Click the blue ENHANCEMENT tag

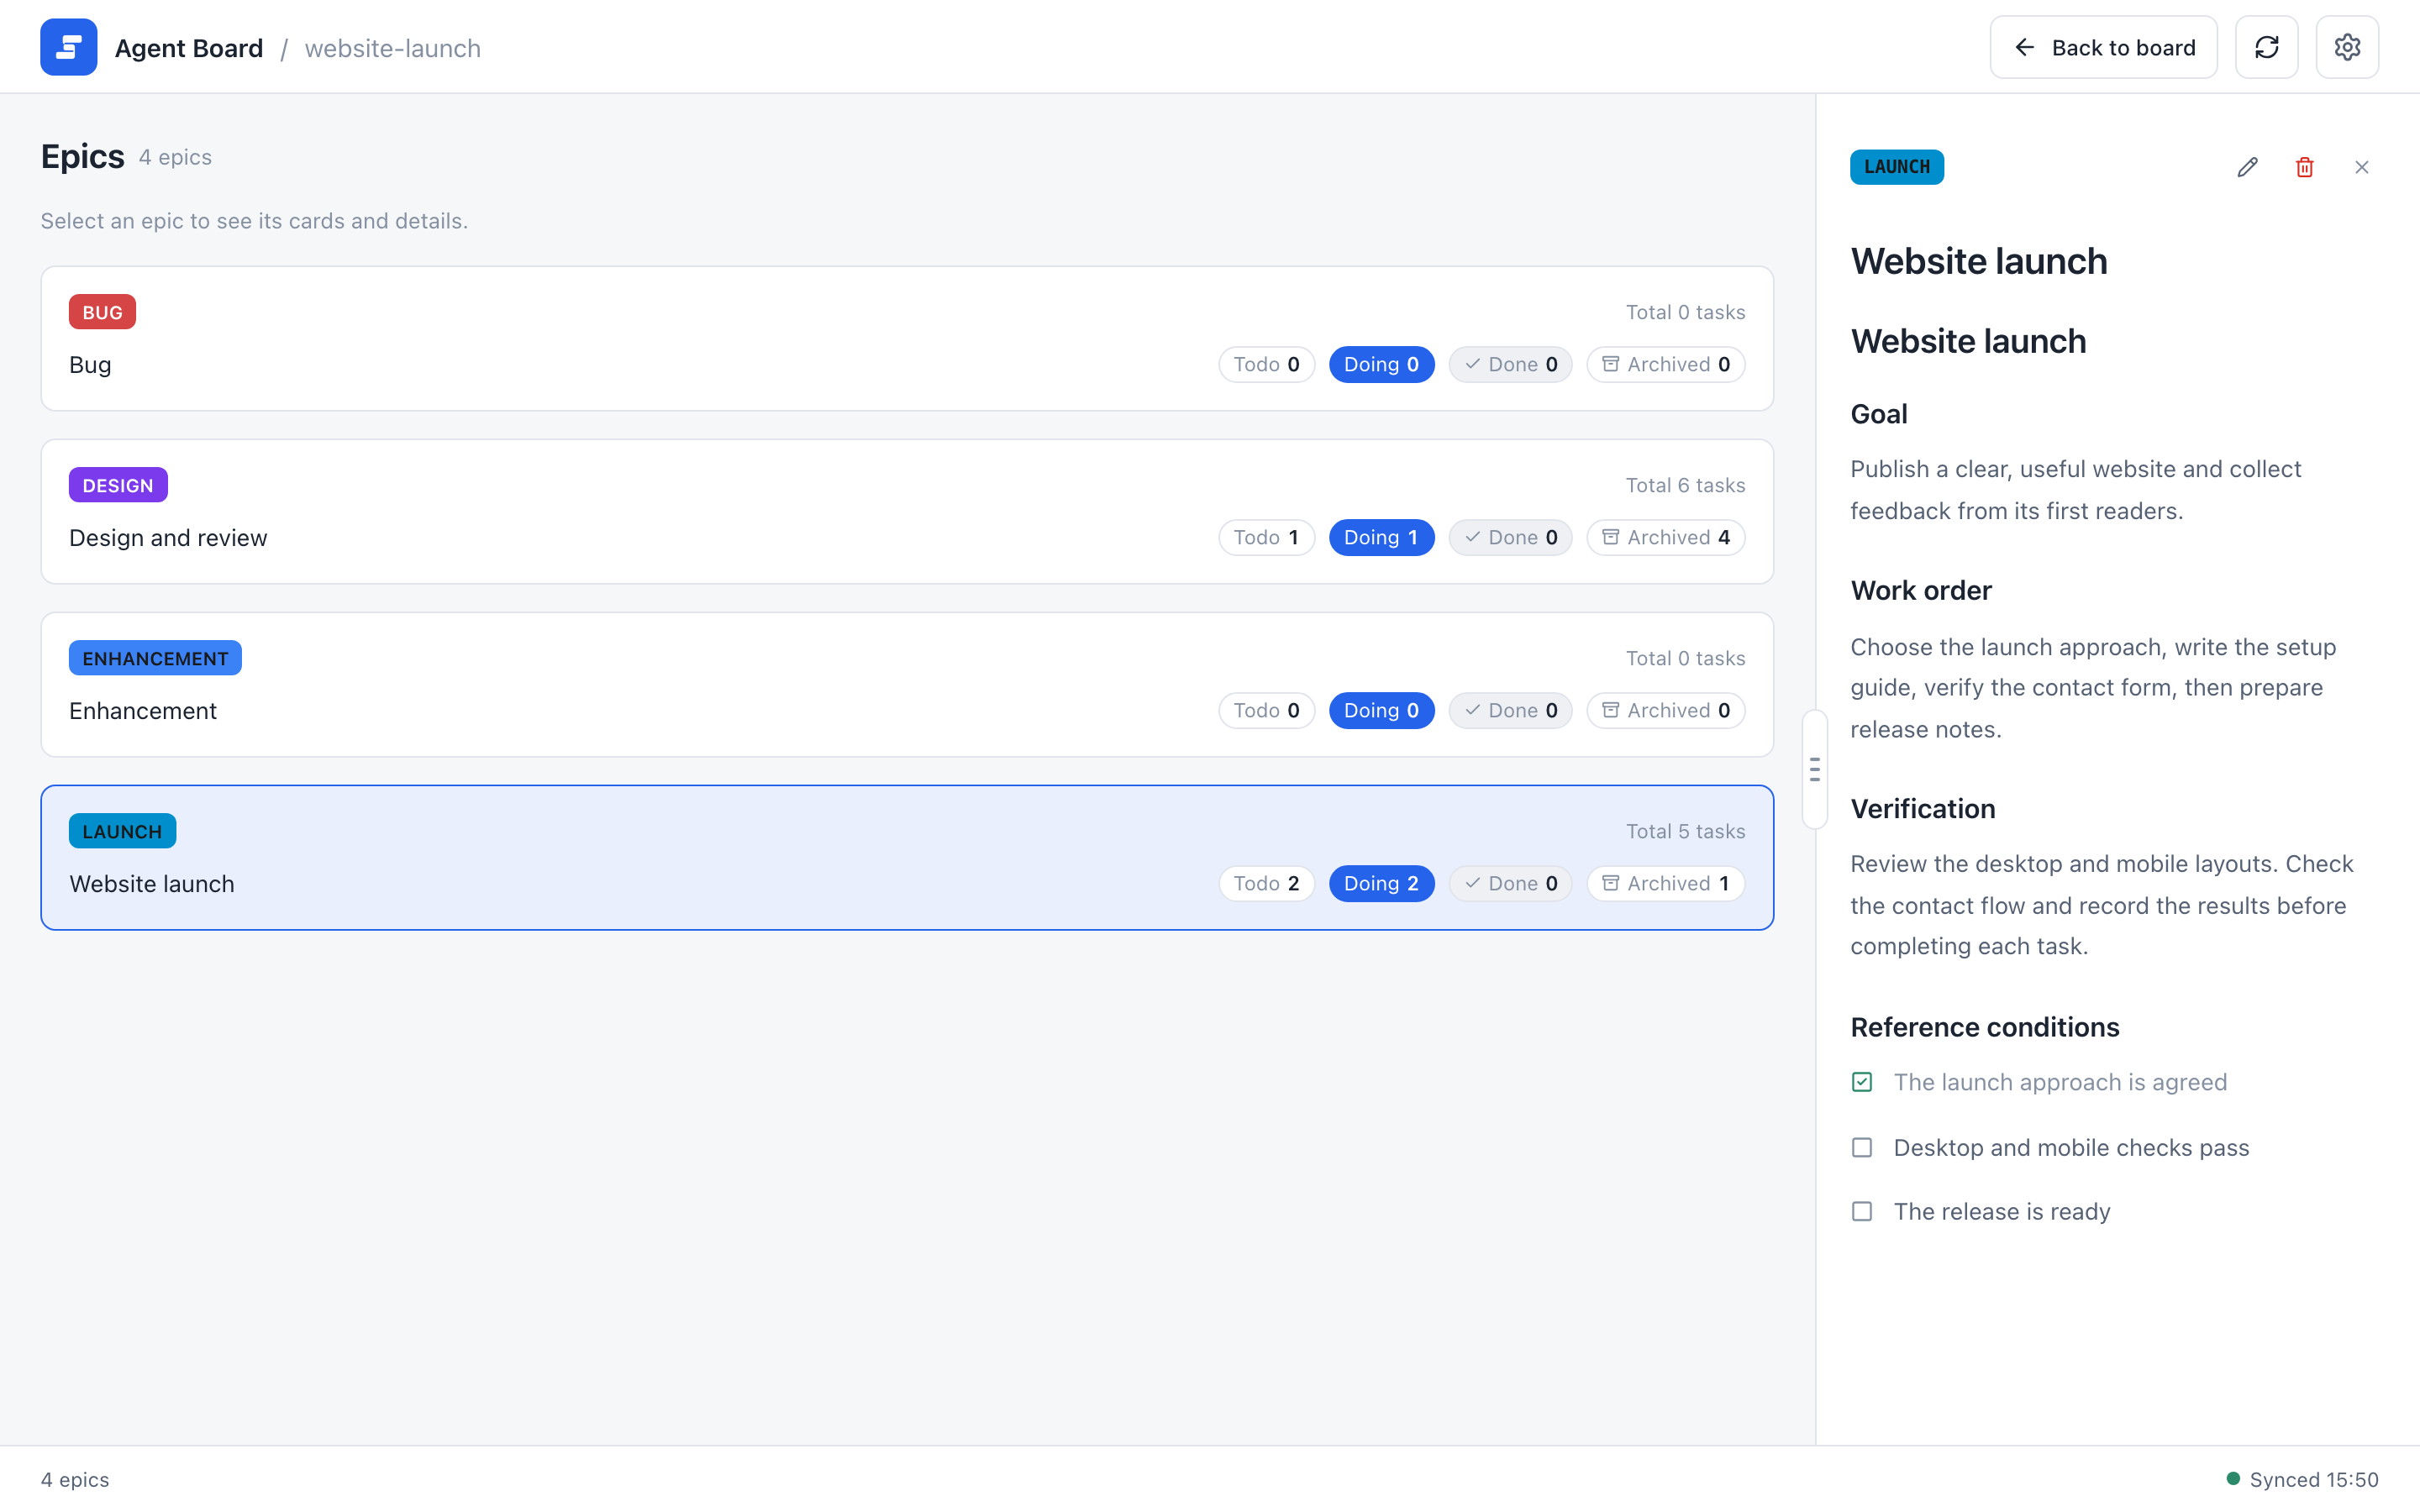click(x=155, y=658)
